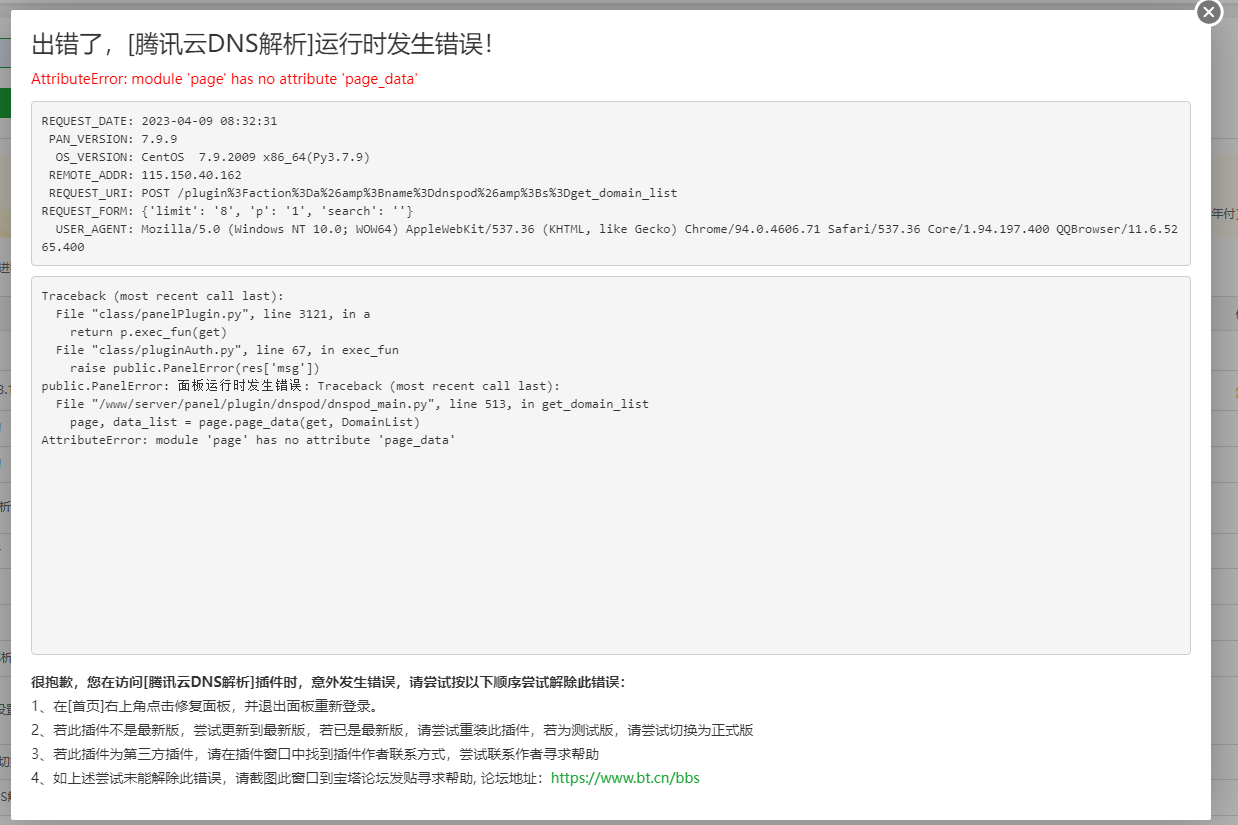Click the REMOTE_ADDR 115.150.40.162 line

click(x=145, y=175)
